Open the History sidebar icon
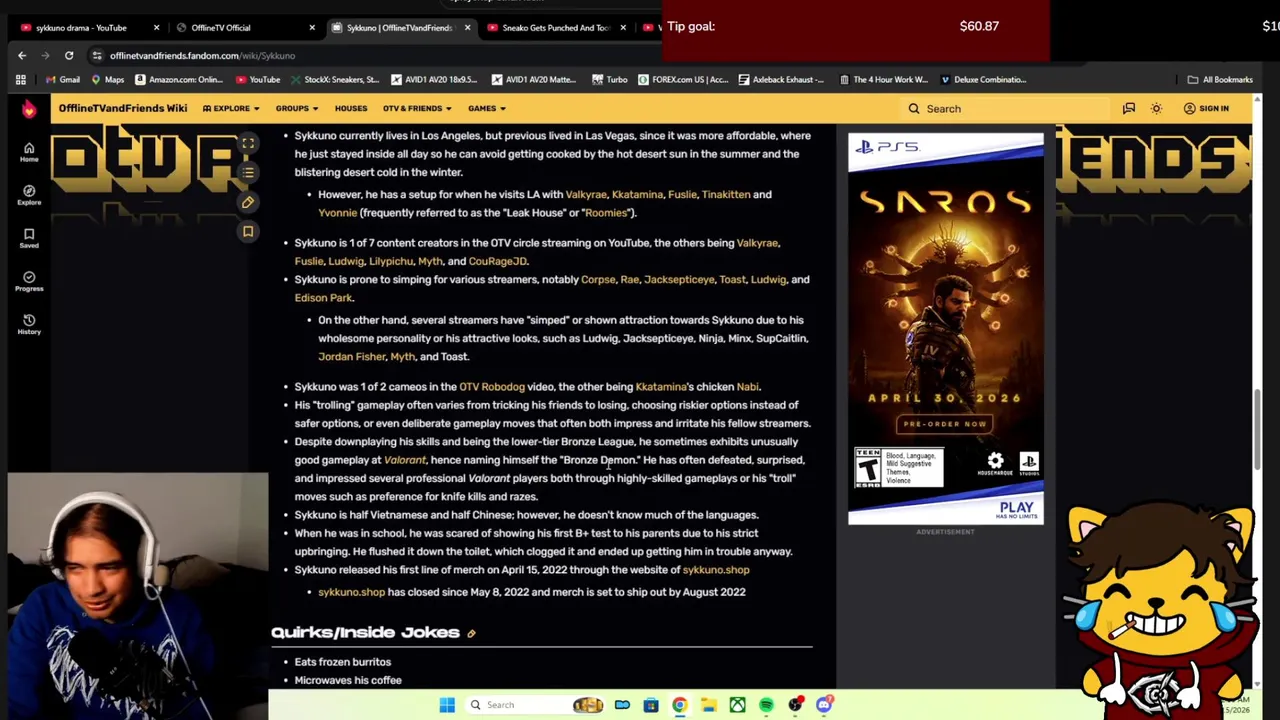 tap(29, 324)
